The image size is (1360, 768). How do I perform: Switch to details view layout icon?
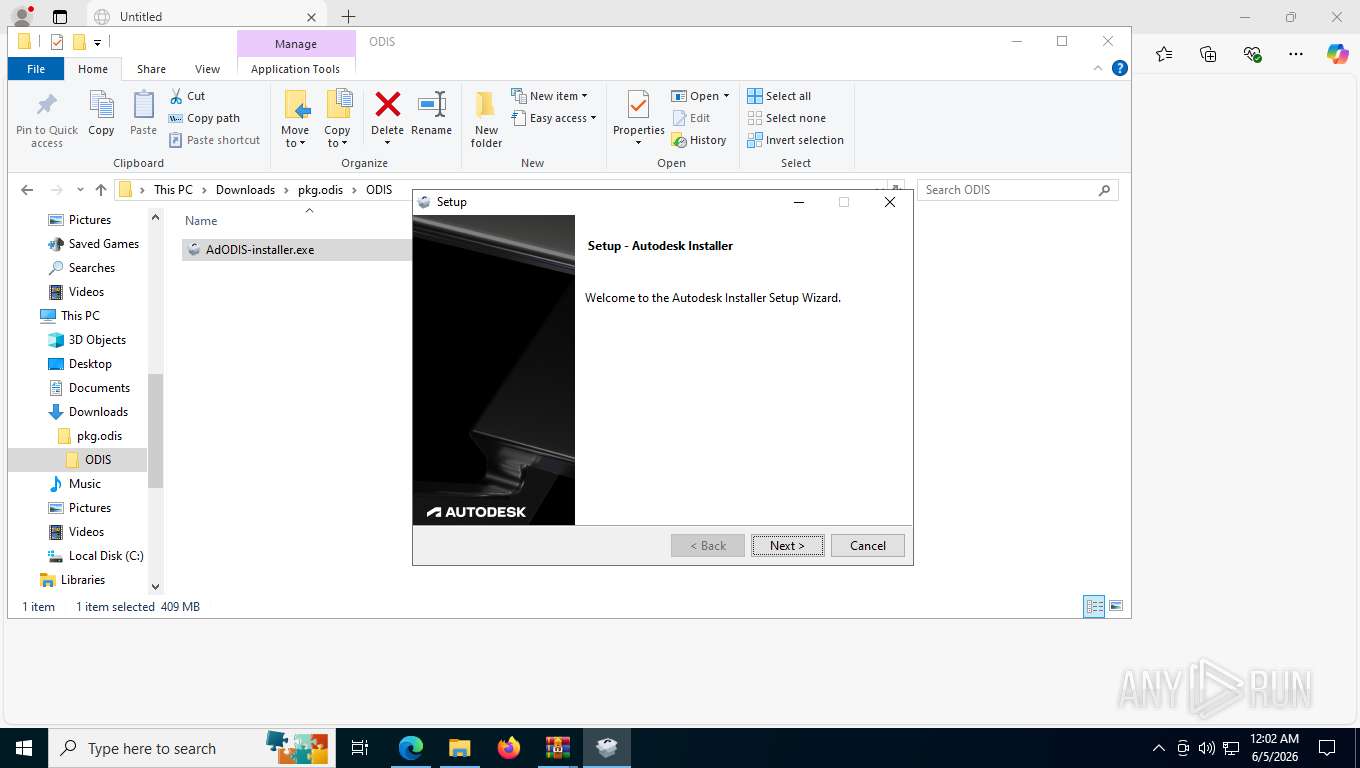tap(1095, 606)
